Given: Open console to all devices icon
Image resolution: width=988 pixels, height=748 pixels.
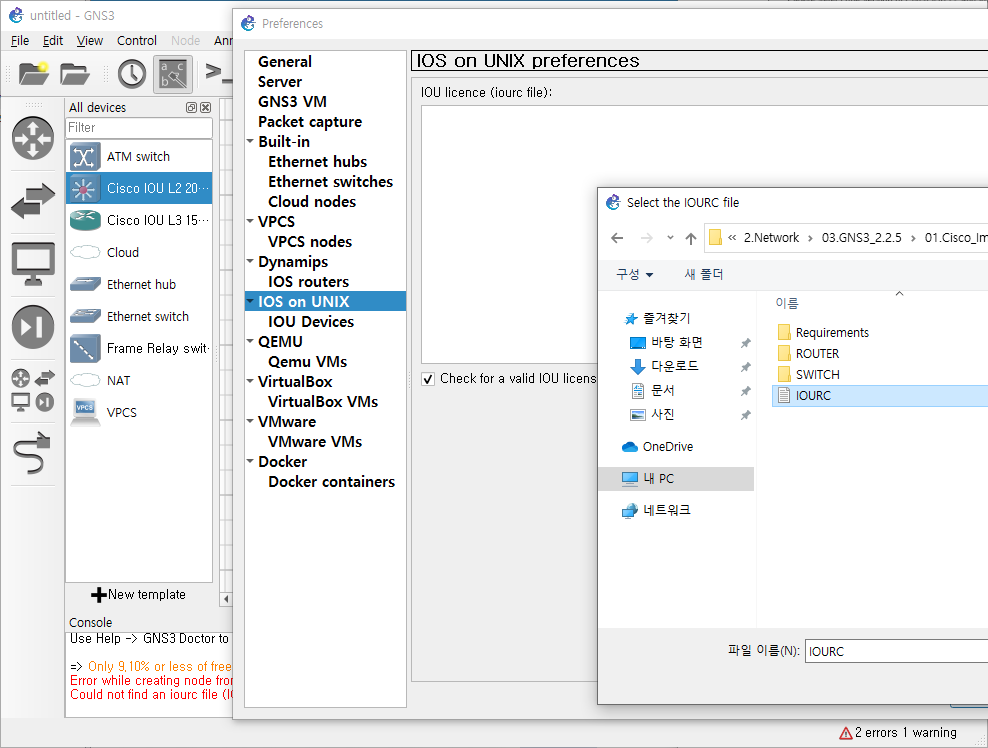Looking at the screenshot, I should 218,74.
